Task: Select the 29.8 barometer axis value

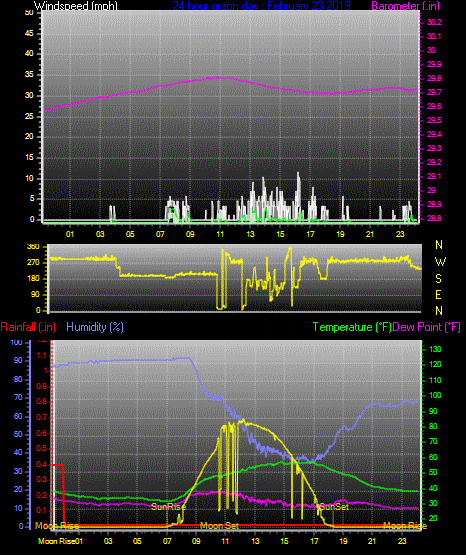Action: coord(434,78)
